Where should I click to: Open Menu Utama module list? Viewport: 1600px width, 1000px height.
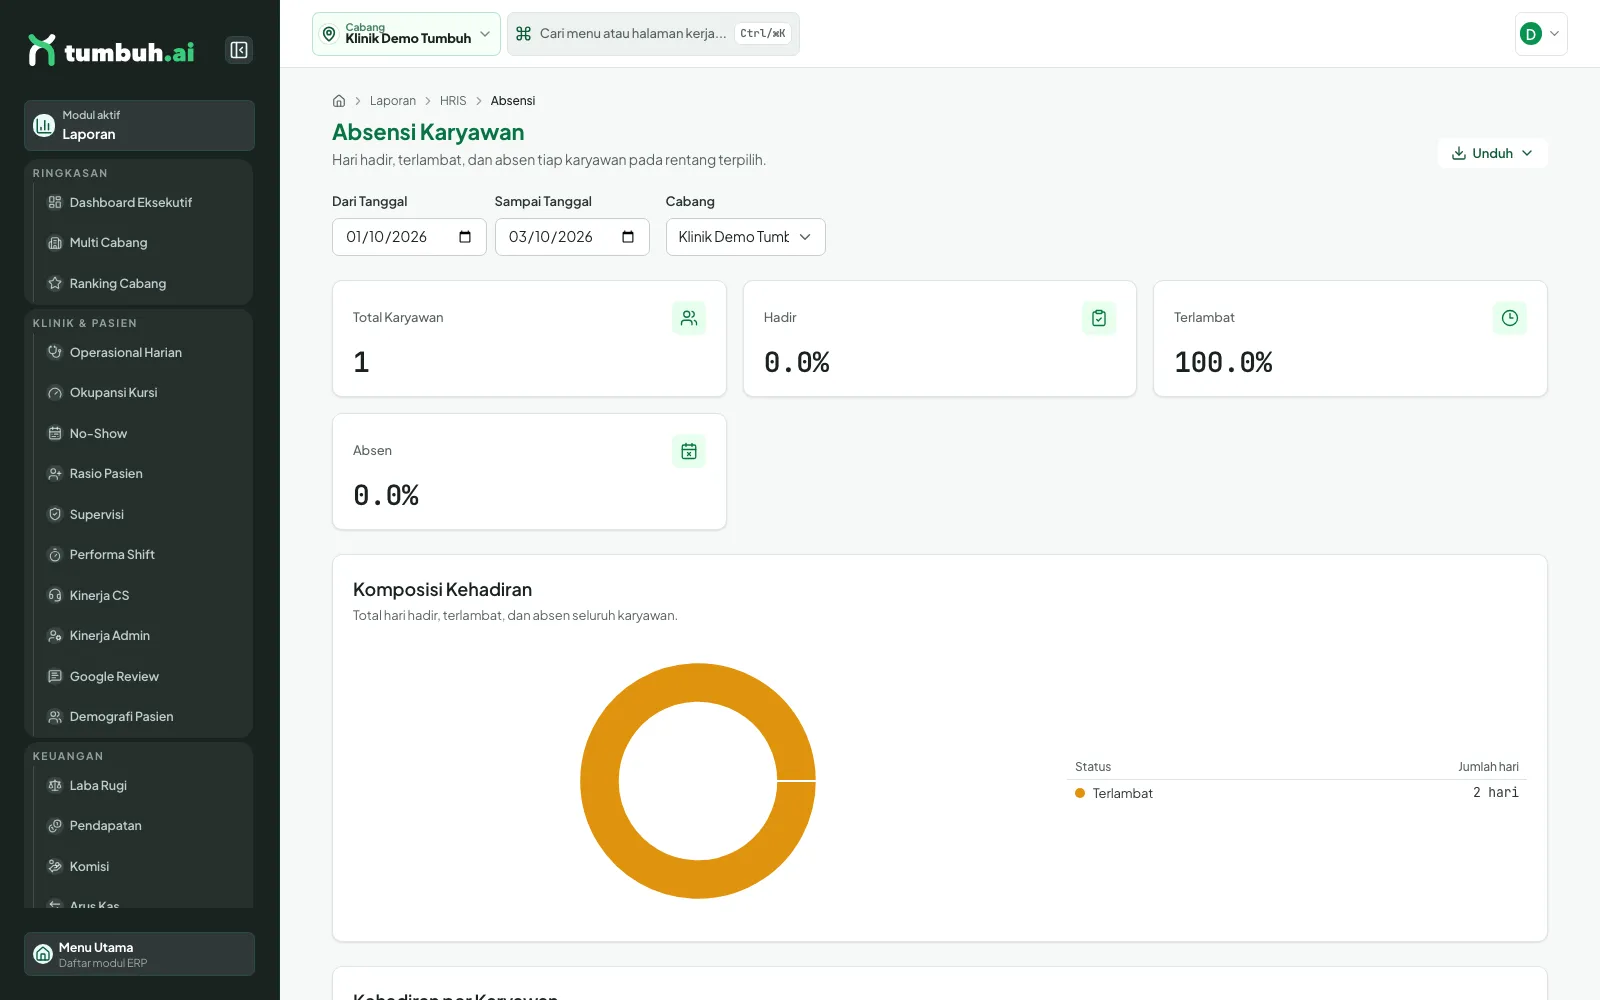(139, 954)
